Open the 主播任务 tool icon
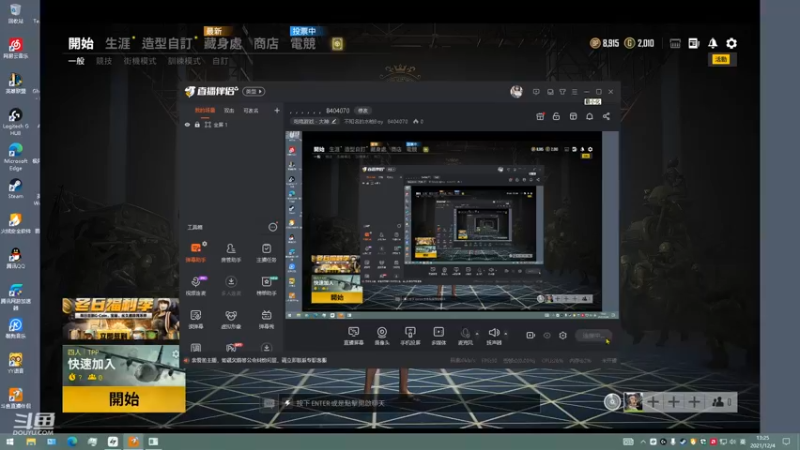This screenshot has width=800, height=450. click(266, 252)
